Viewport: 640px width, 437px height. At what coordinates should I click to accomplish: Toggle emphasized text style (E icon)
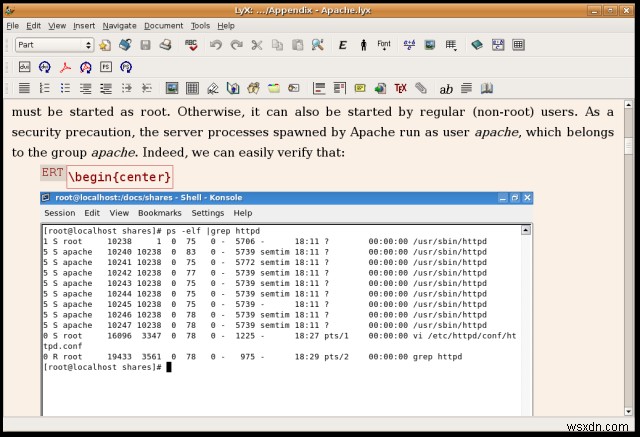pyautogui.click(x=342, y=45)
